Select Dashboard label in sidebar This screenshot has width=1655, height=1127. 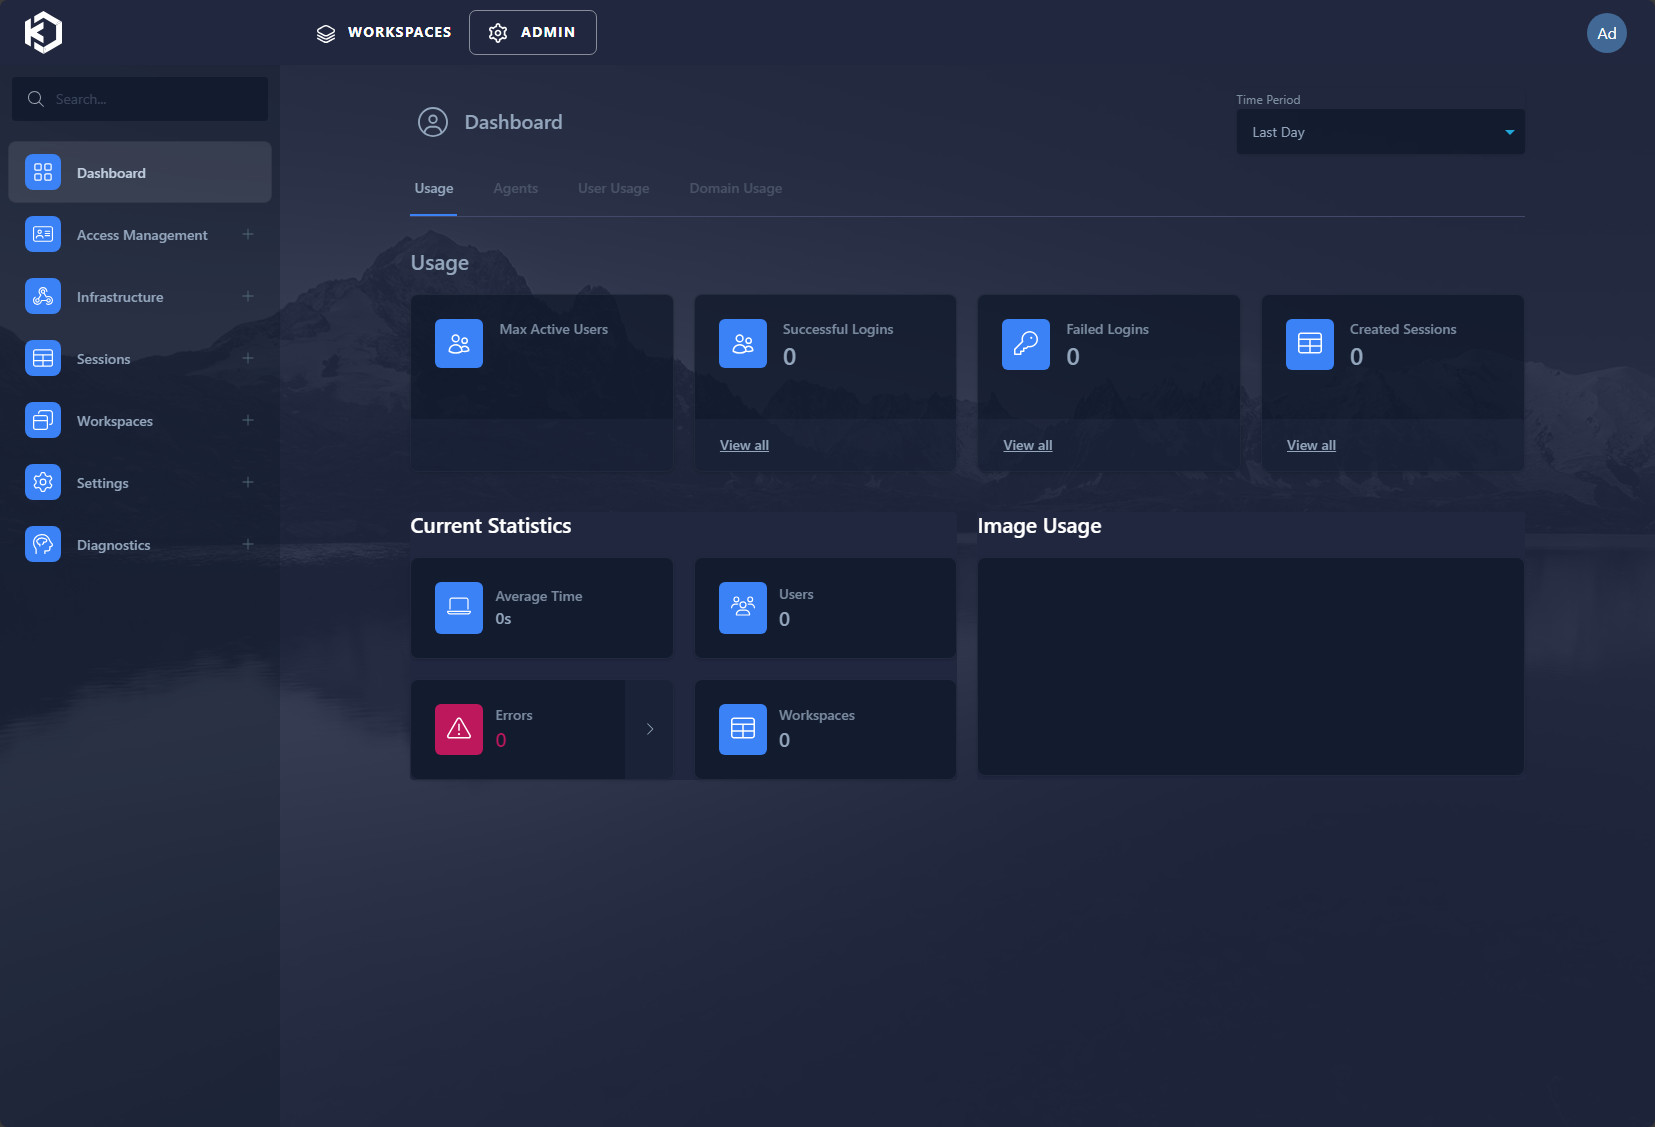[111, 173]
